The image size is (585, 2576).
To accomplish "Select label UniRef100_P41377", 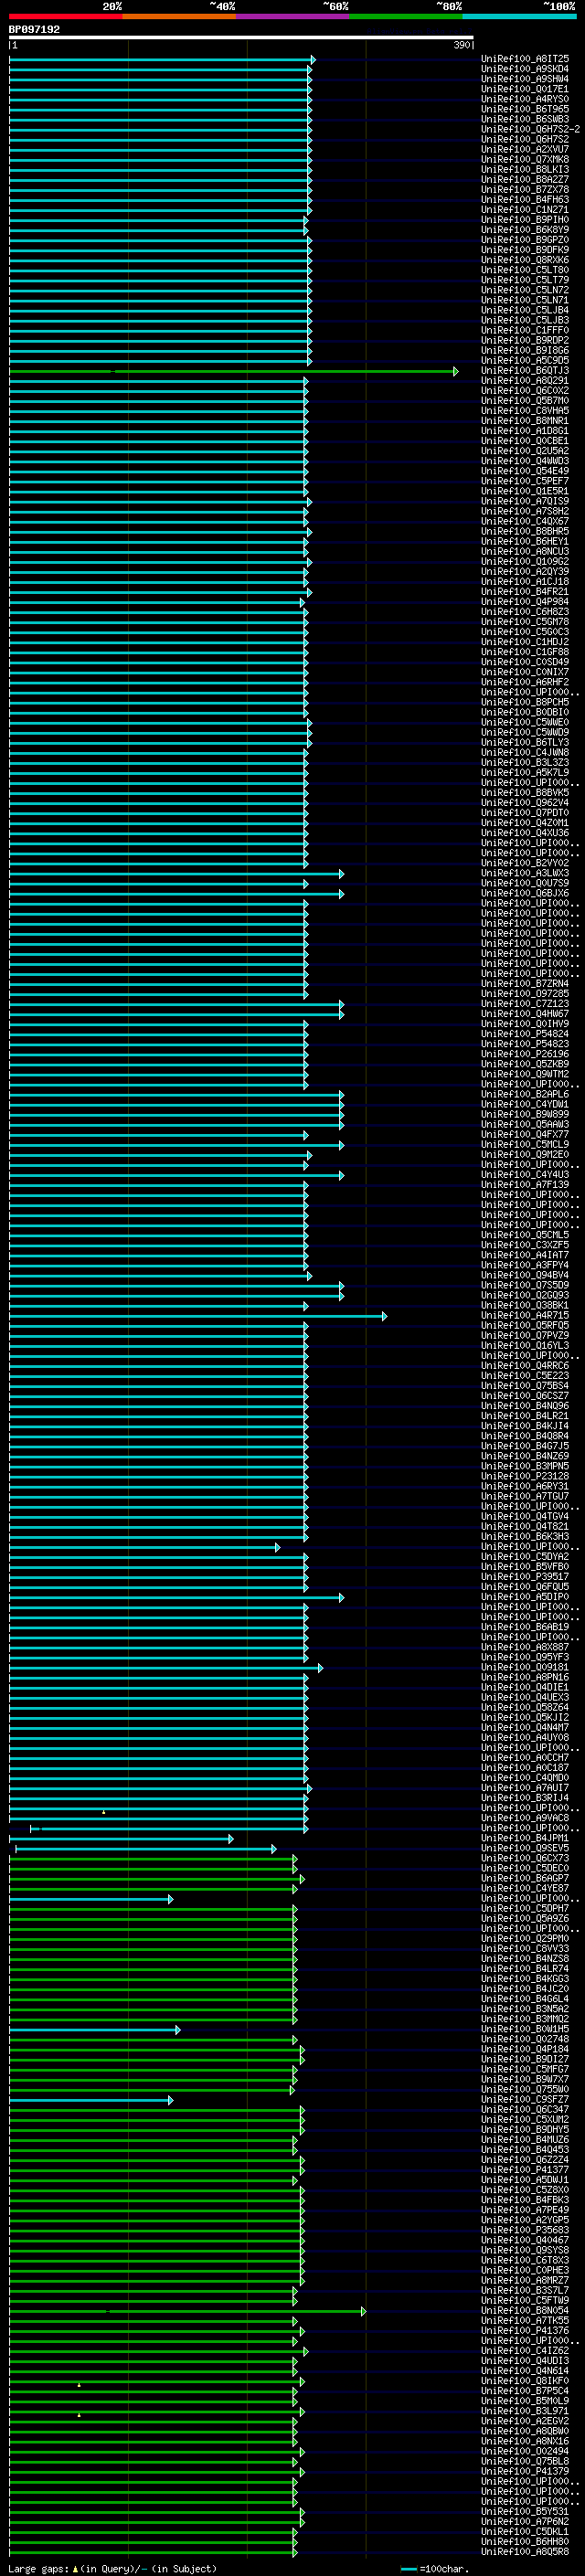I will 525,2170.
